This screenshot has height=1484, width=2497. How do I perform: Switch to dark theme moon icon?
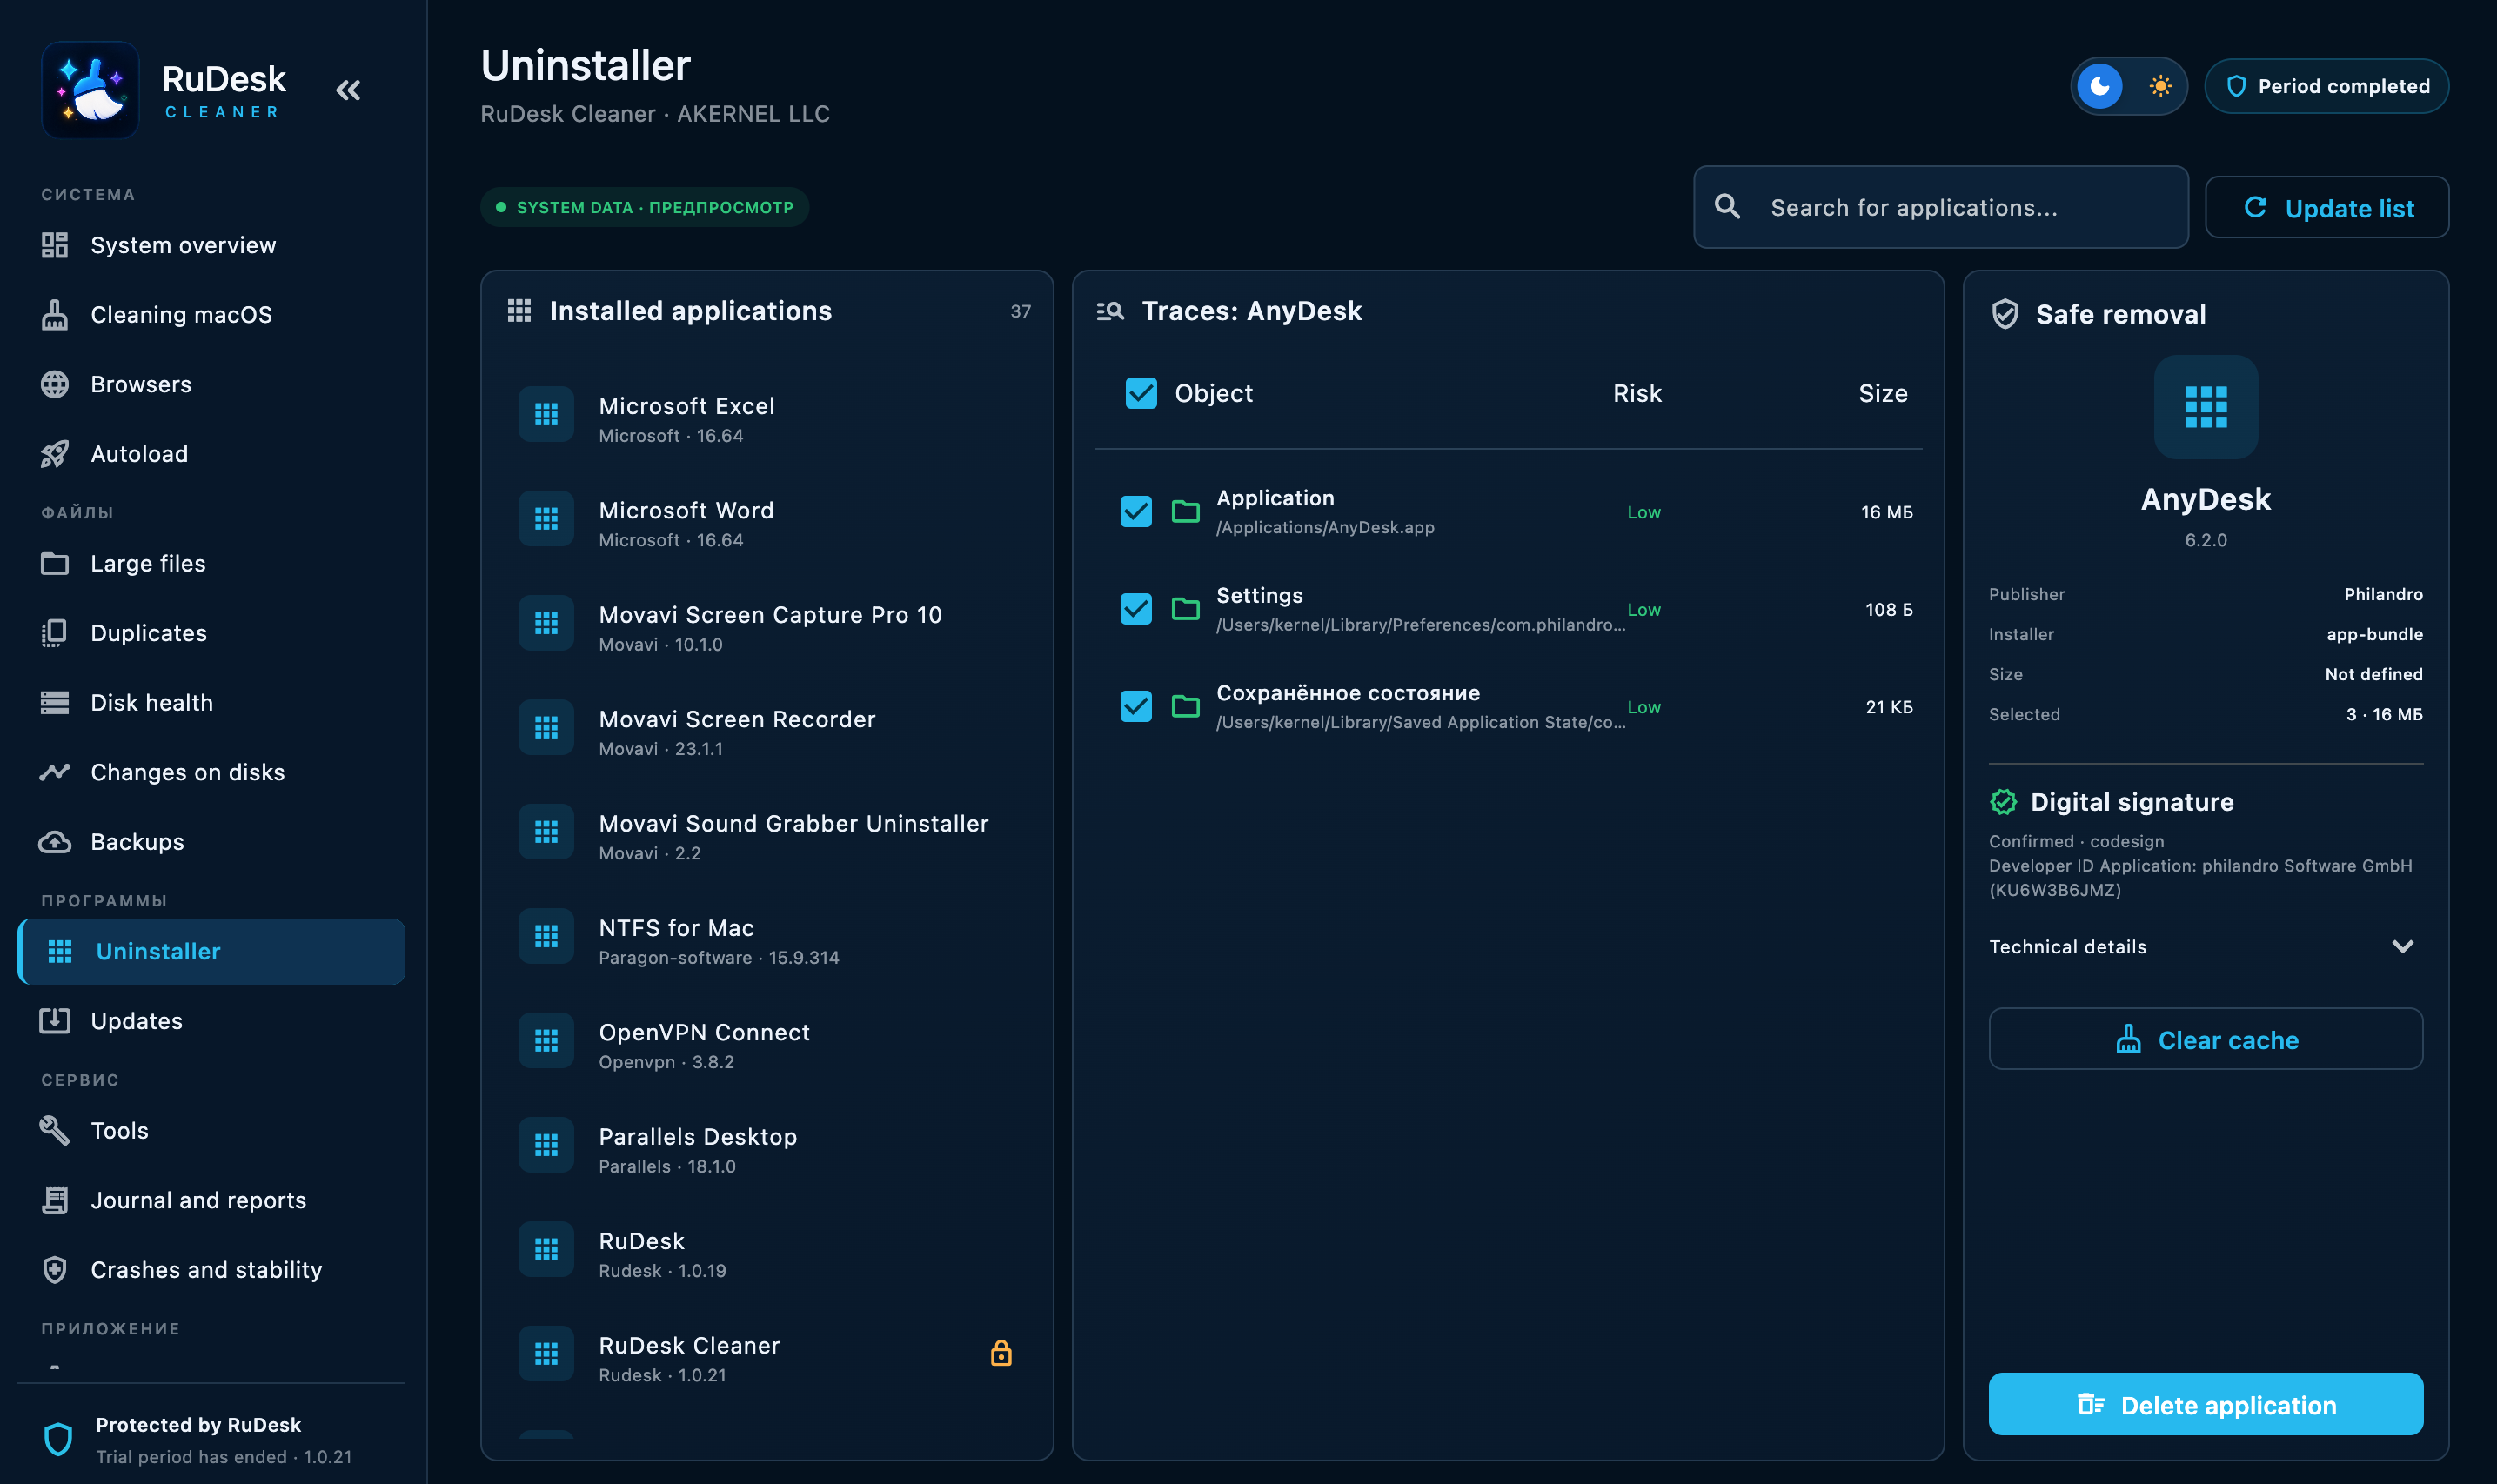(2100, 86)
